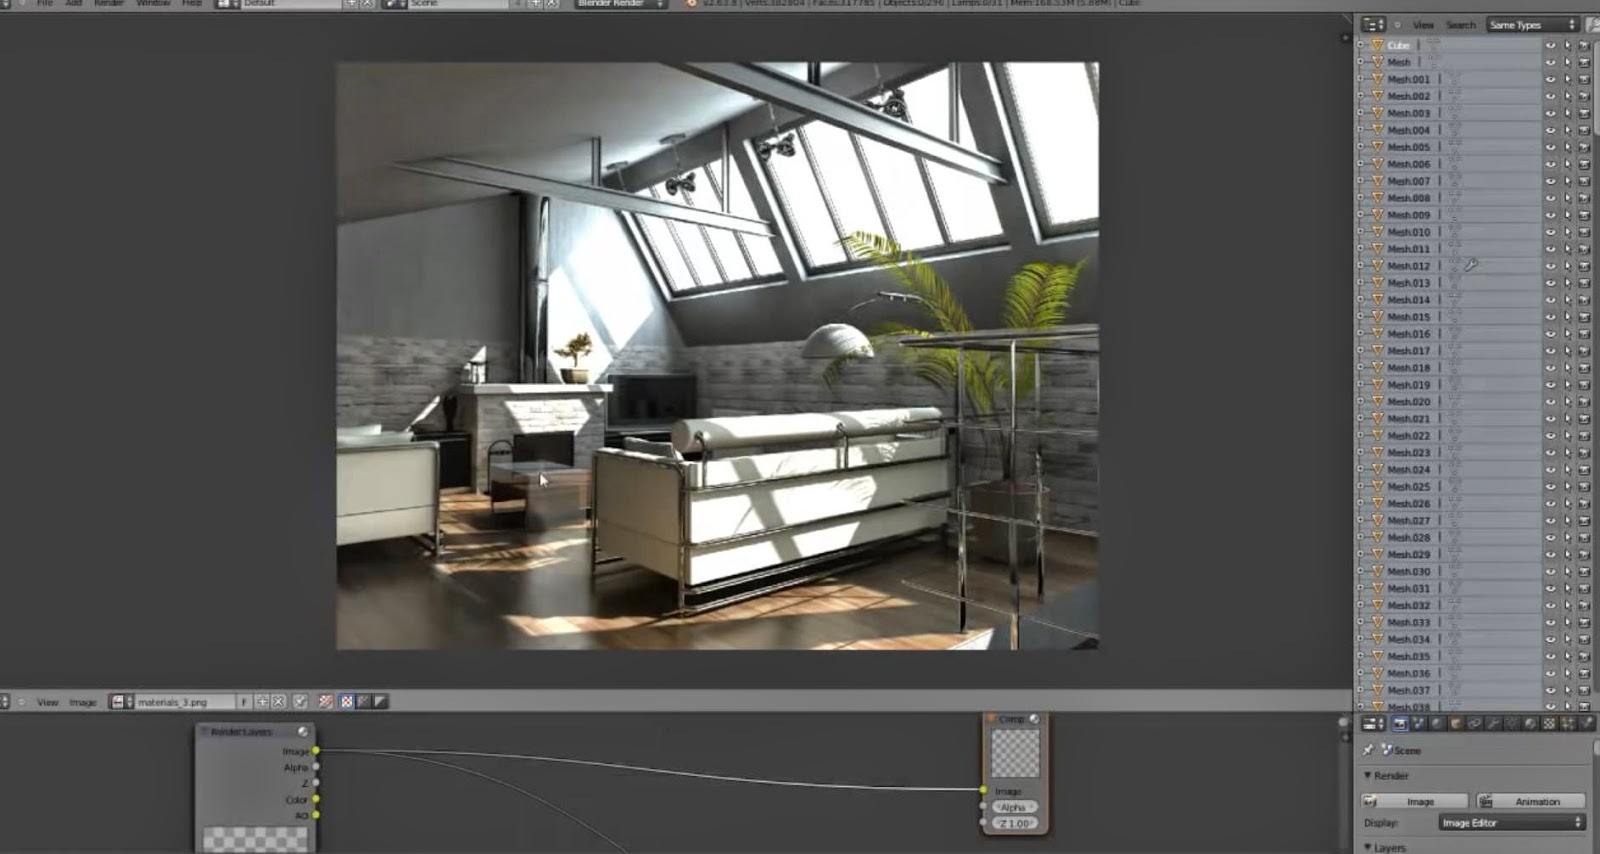Open the Blender Render engine dropdown
Image resolution: width=1600 pixels, height=854 pixels.
[x=620, y=4]
